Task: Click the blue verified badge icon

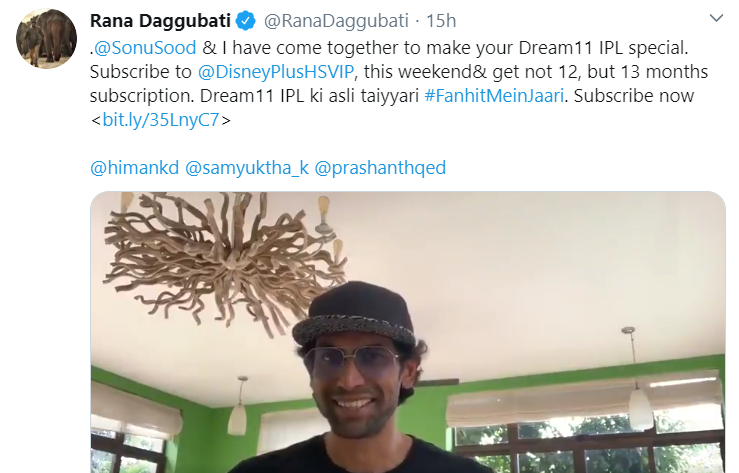Action: (x=246, y=21)
